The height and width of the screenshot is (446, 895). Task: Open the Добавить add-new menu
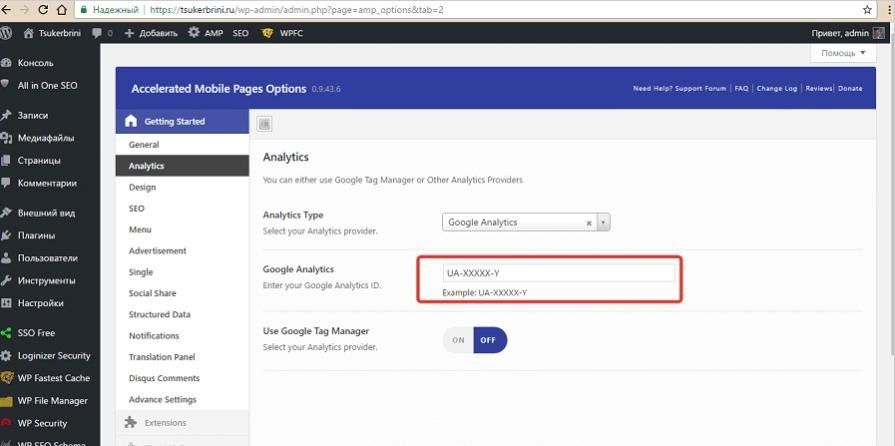point(151,33)
